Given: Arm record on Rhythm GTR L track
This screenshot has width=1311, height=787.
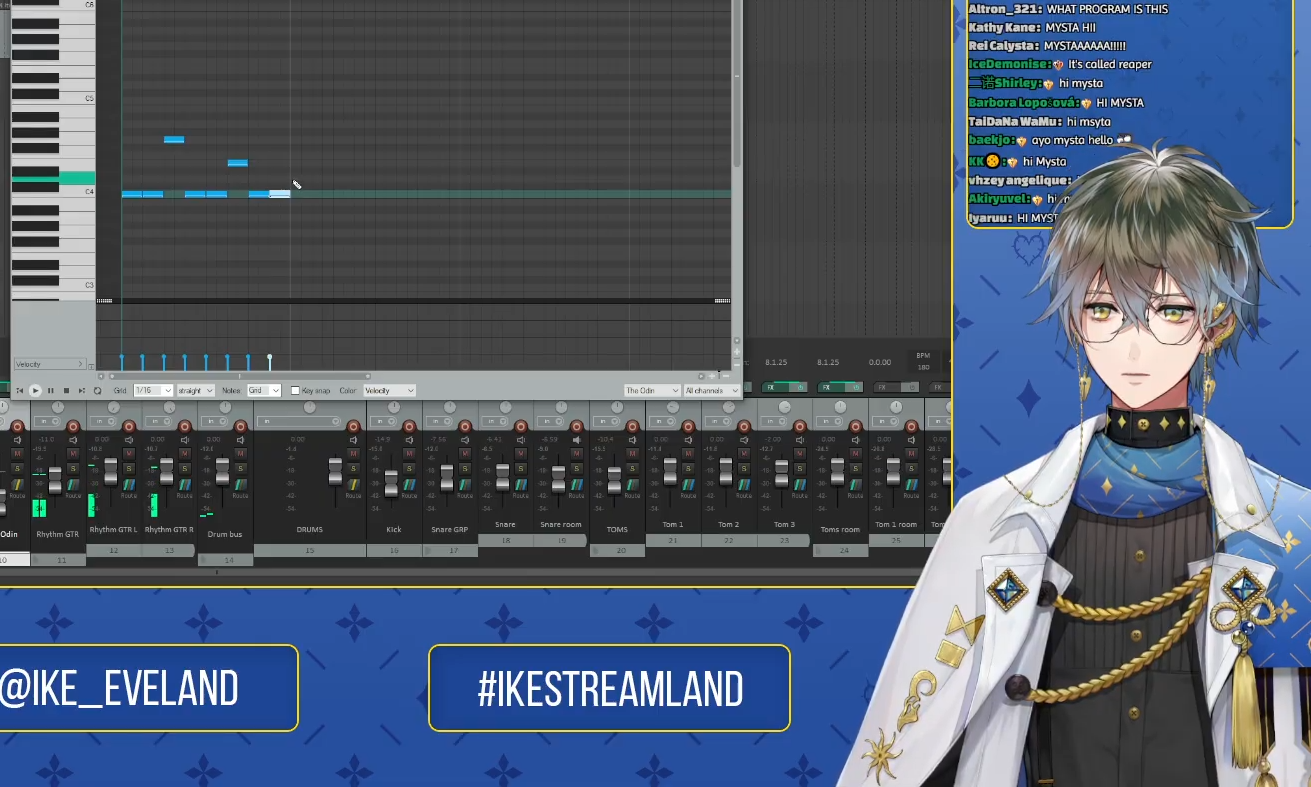Looking at the screenshot, I should [x=129, y=426].
